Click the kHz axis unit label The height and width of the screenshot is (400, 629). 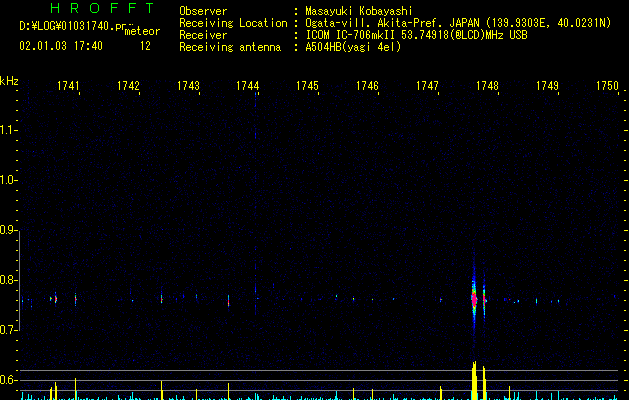pyautogui.click(x=9, y=81)
